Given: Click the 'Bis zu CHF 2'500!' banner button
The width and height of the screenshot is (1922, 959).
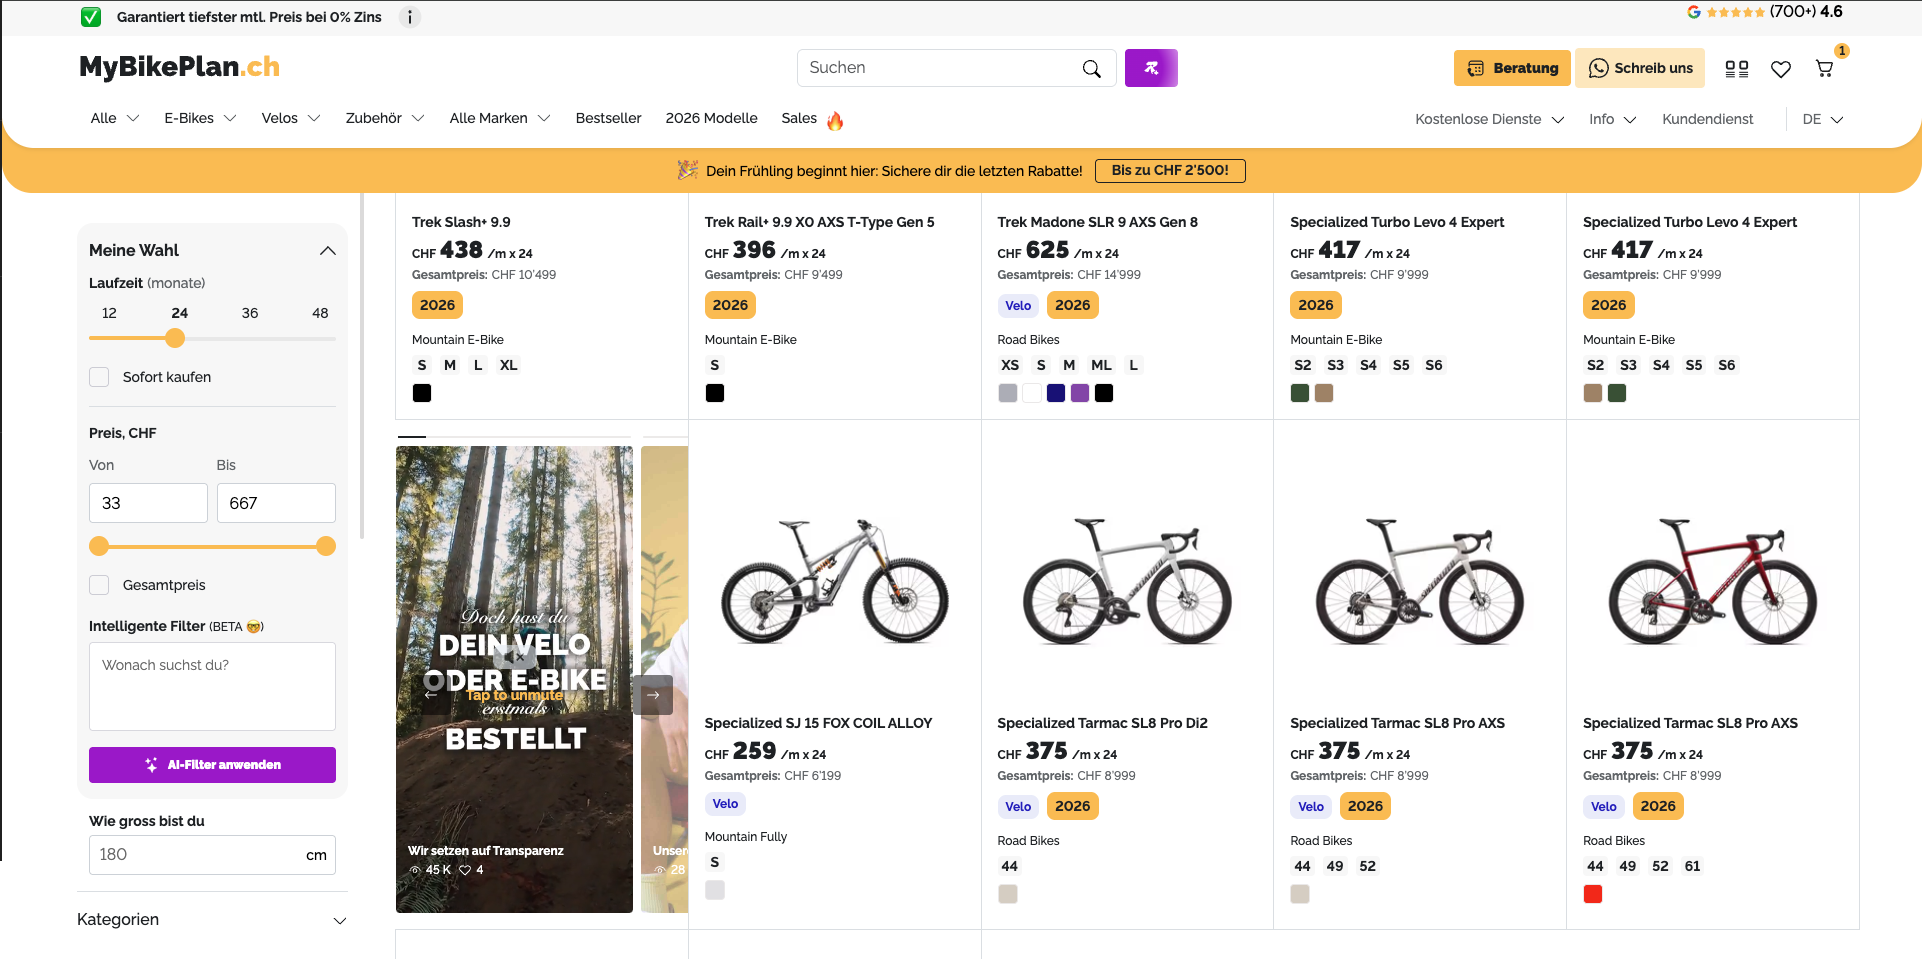Looking at the screenshot, I should point(1170,171).
